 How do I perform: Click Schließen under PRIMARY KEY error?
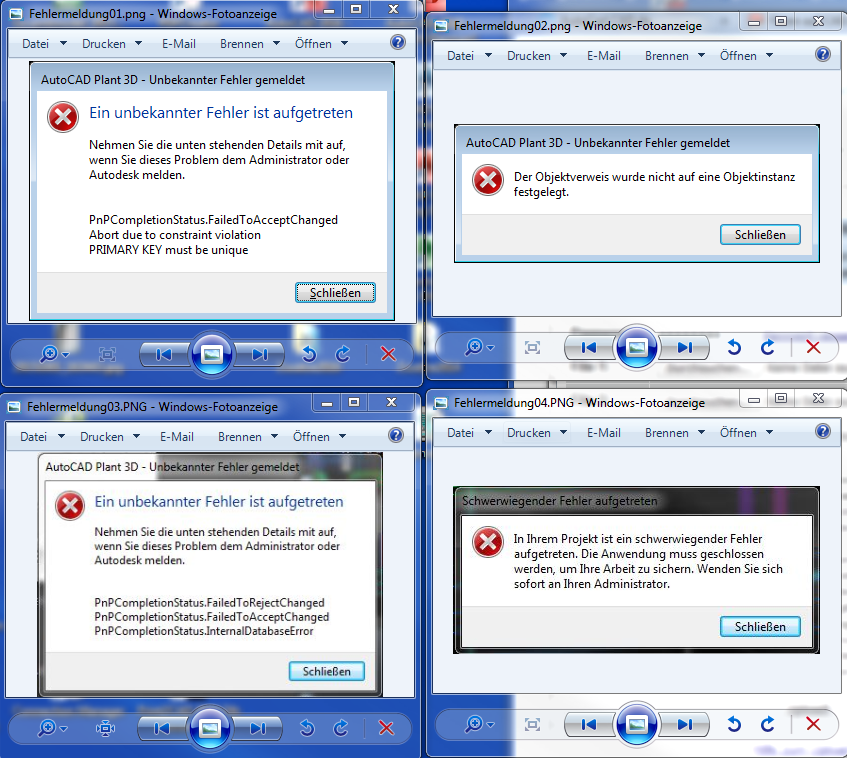click(335, 293)
